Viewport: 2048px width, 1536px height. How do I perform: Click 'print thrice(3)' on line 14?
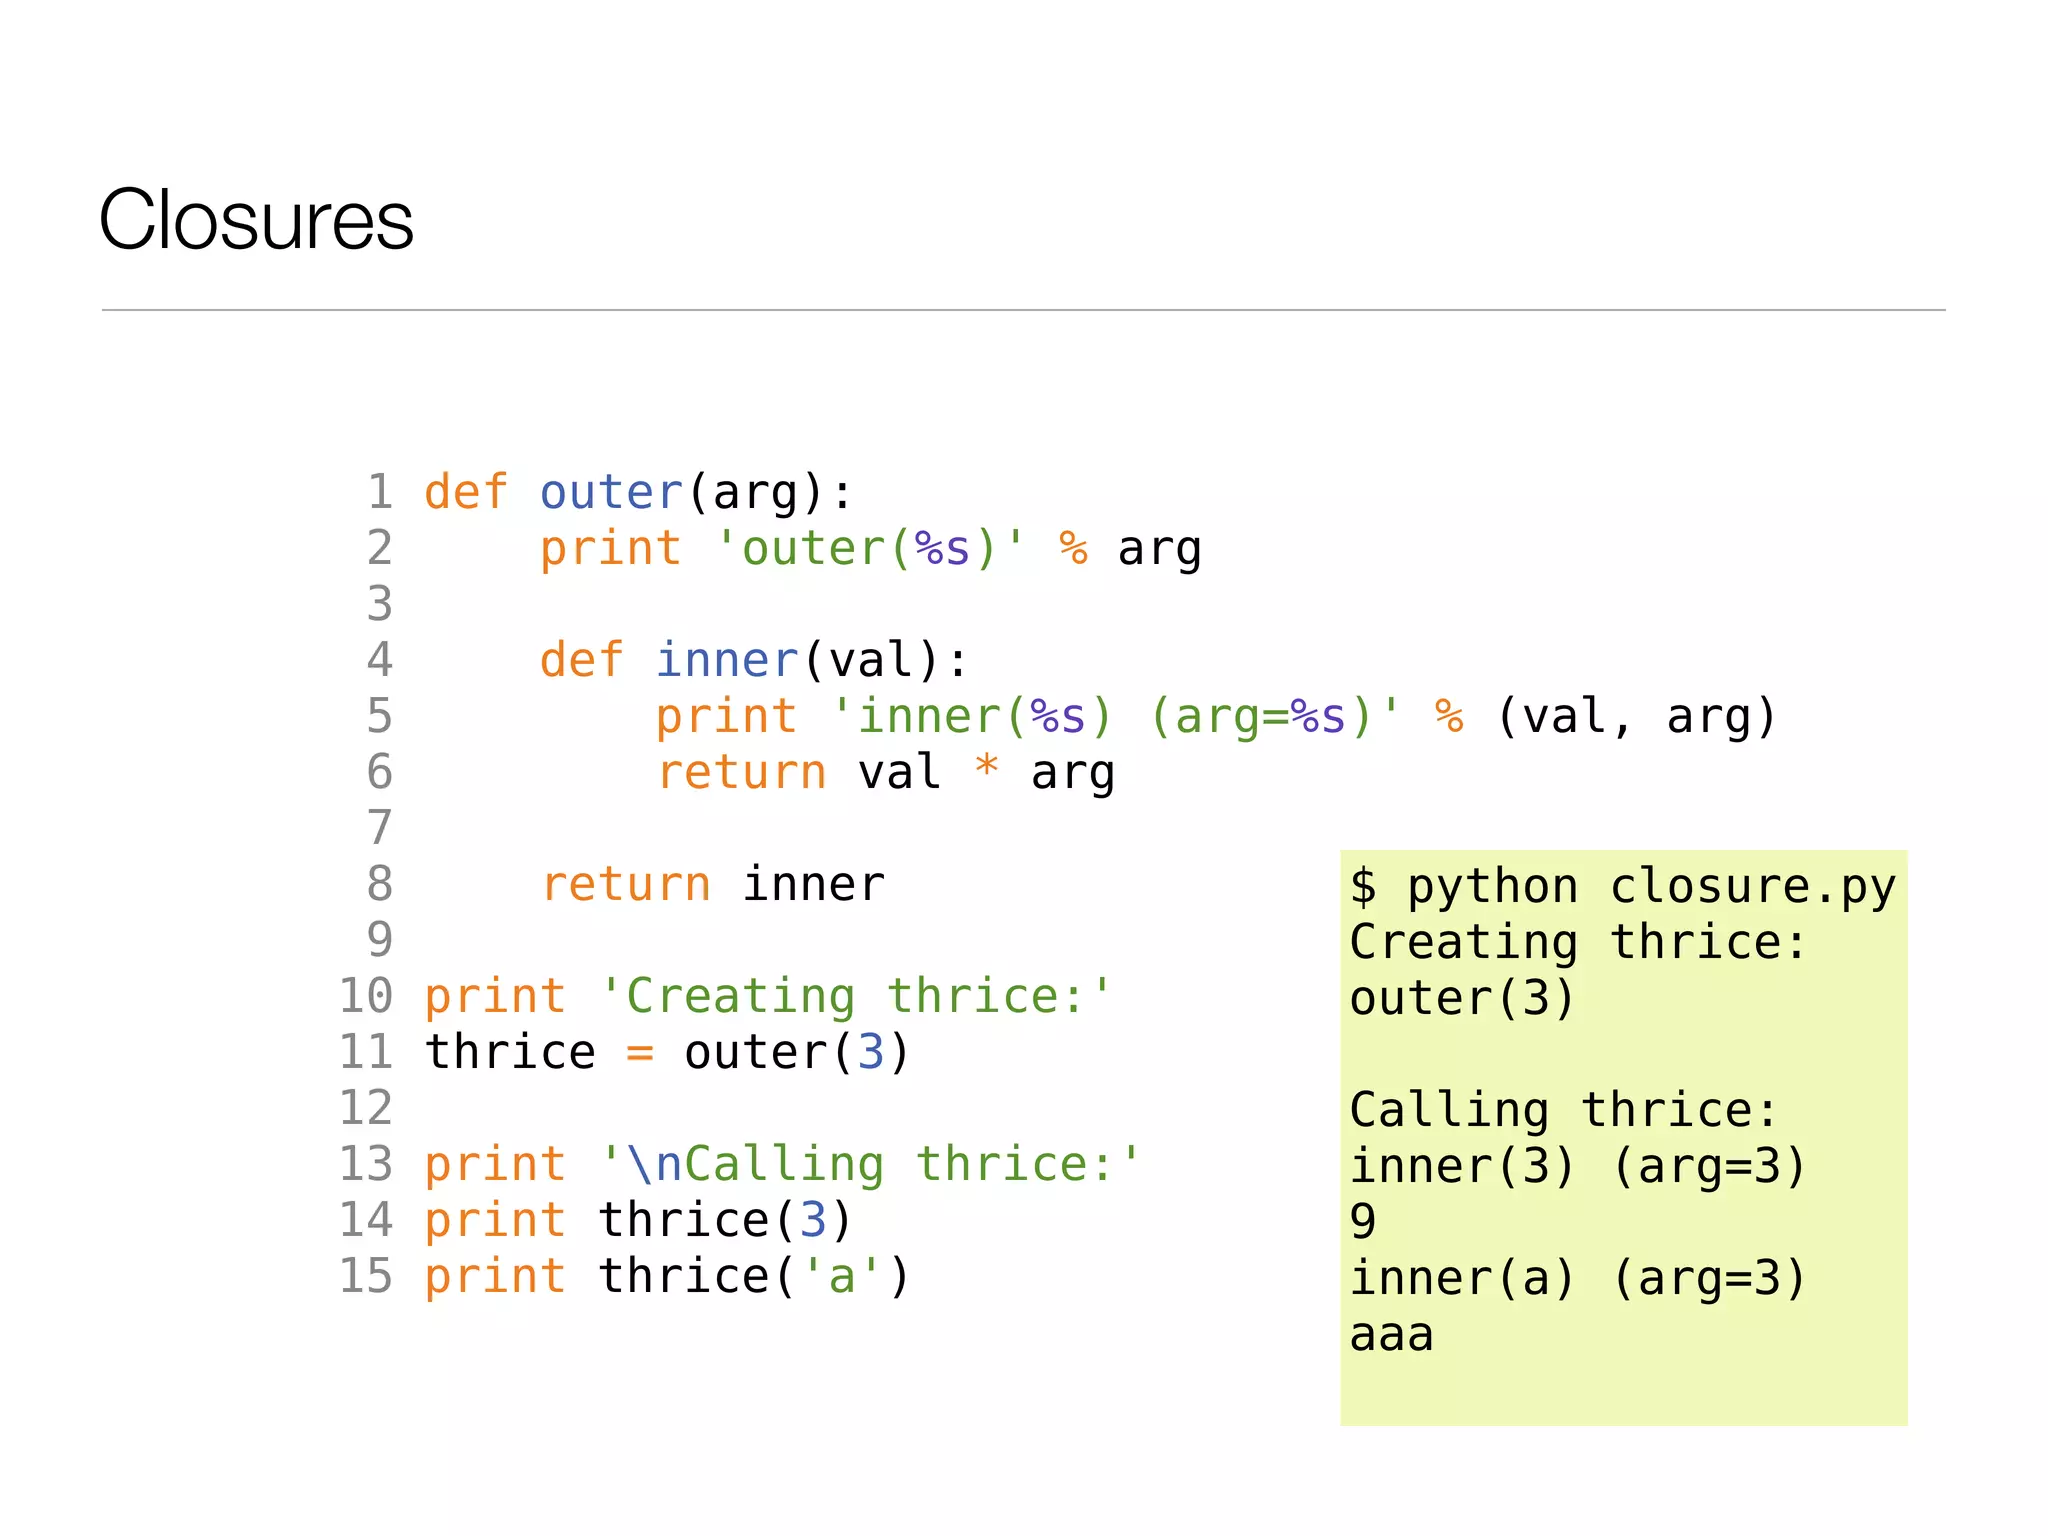click(x=638, y=1221)
